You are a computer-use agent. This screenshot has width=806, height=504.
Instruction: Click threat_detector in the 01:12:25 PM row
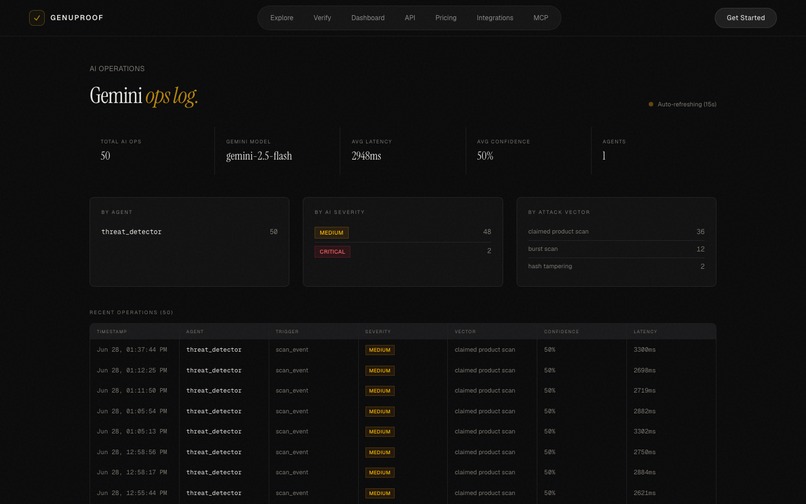tap(214, 370)
